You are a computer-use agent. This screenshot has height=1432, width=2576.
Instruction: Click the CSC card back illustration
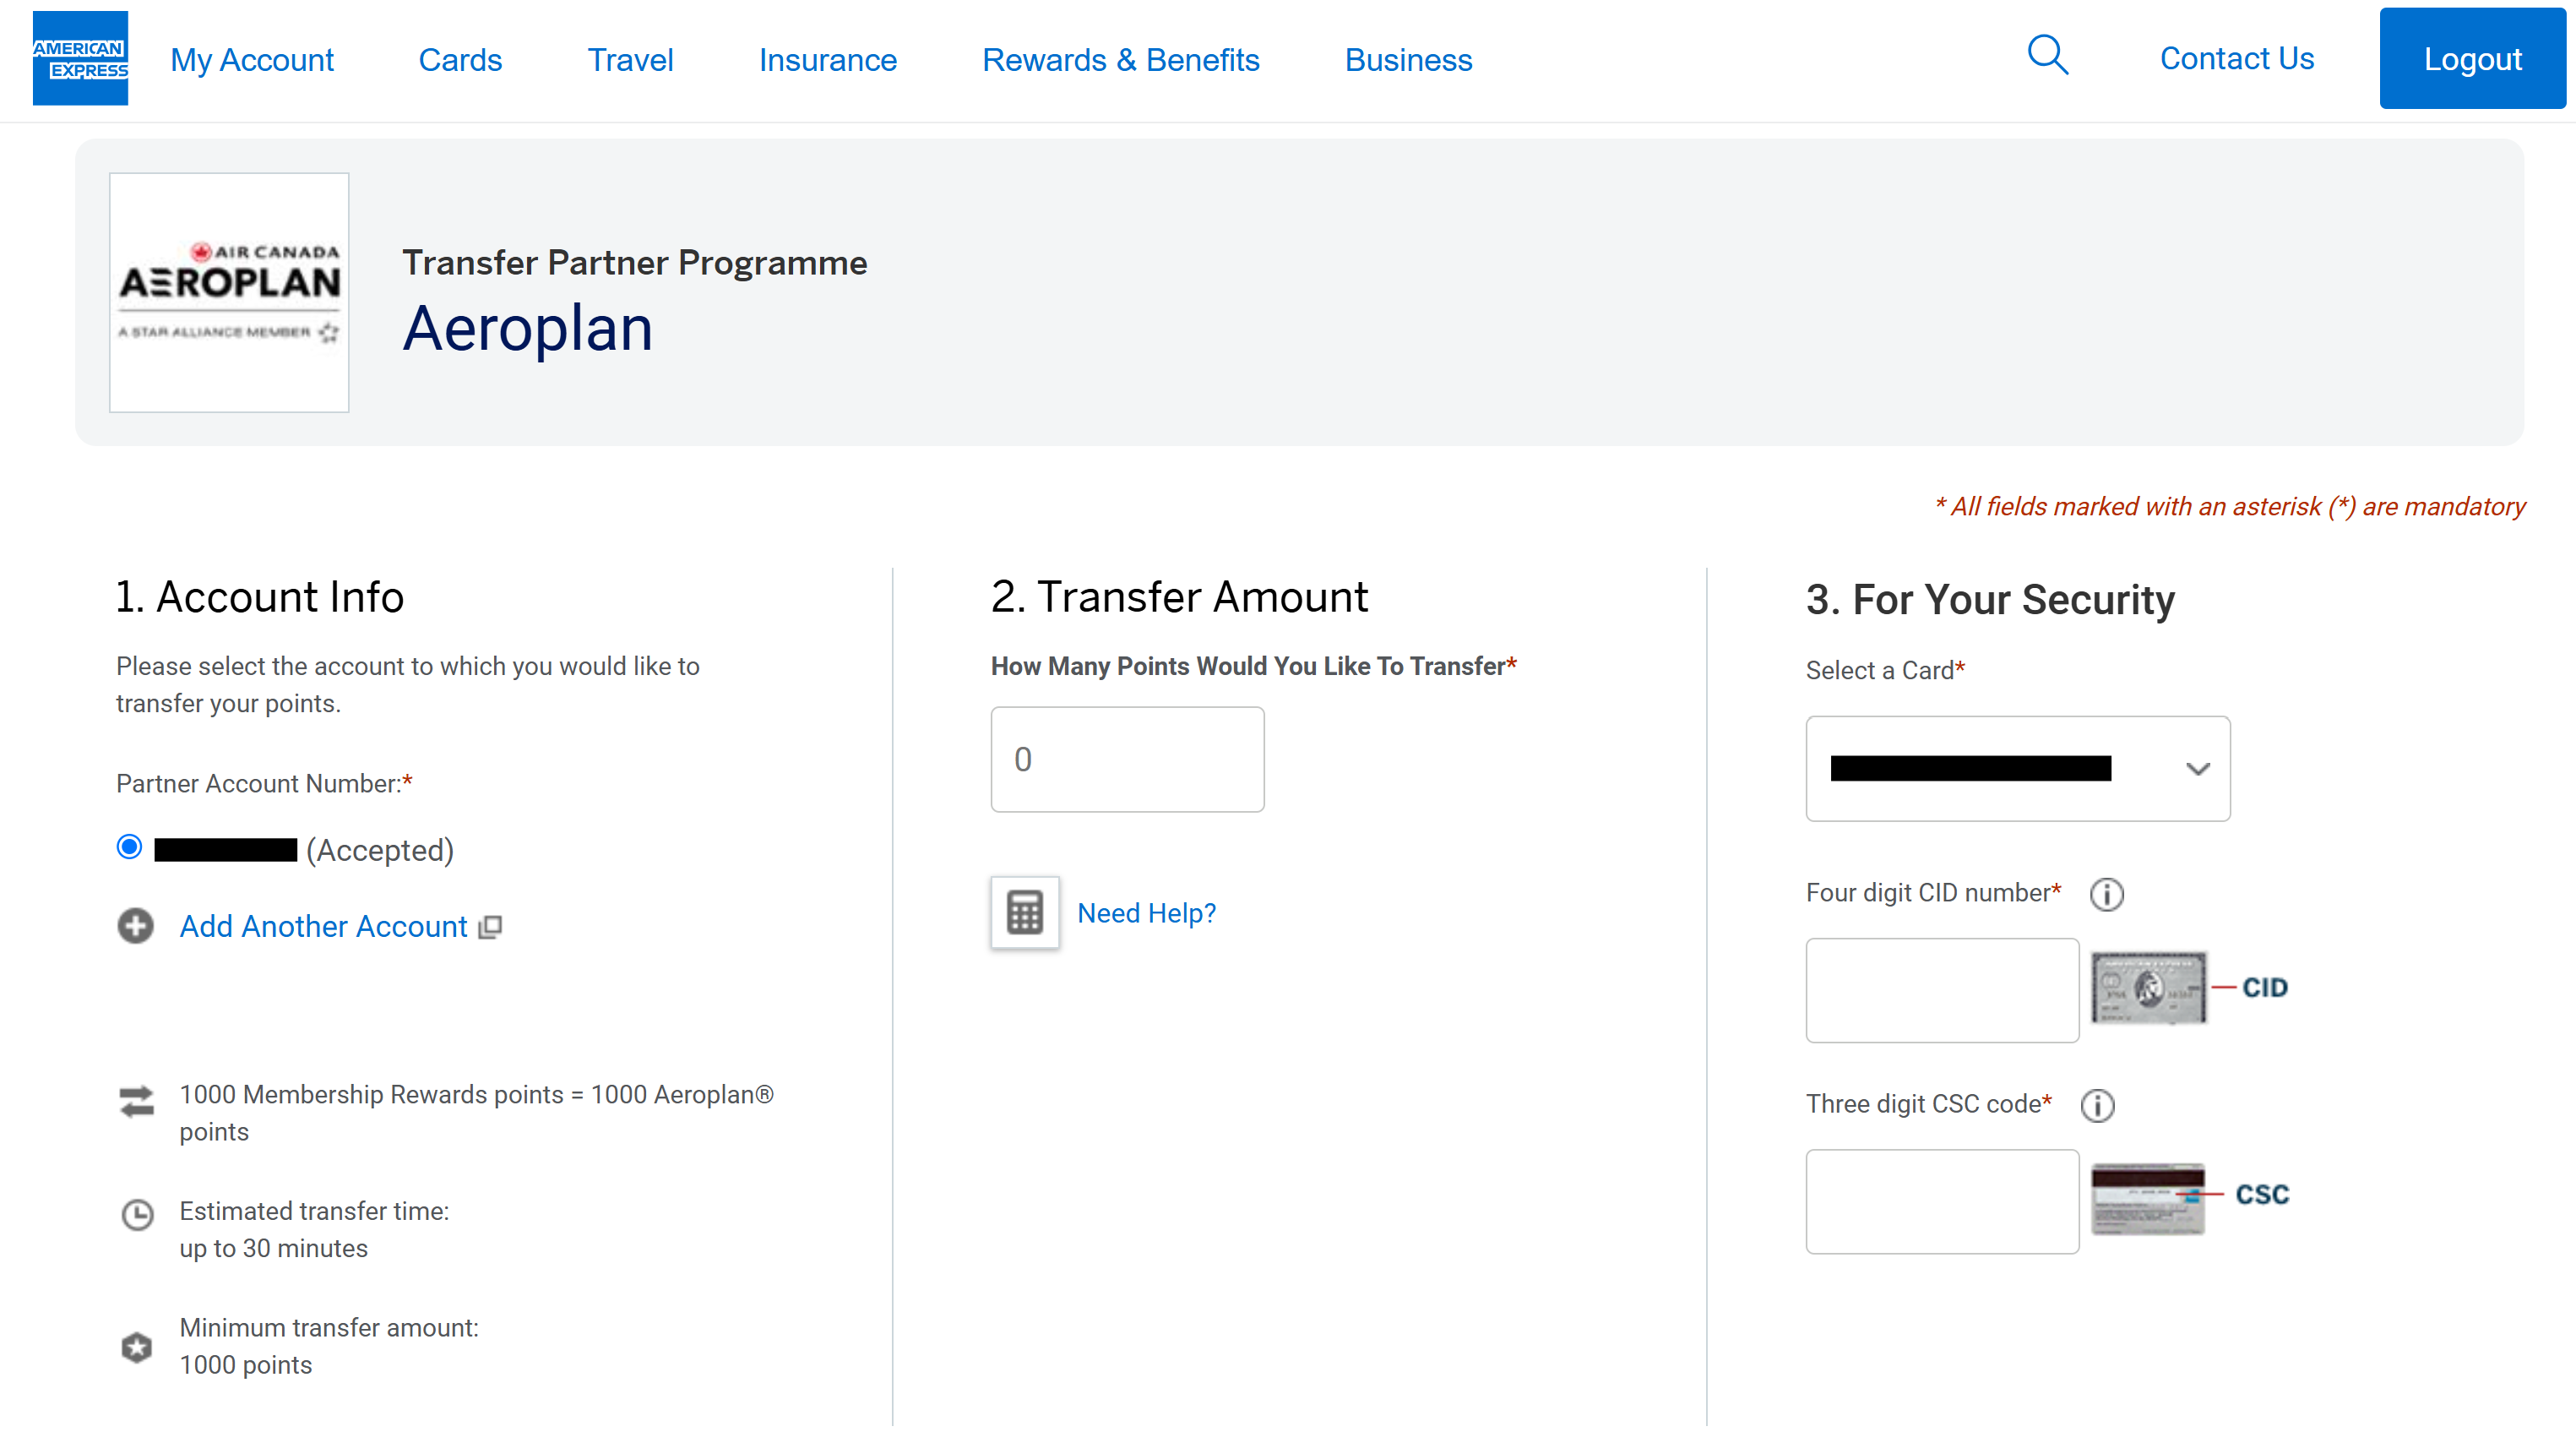(2148, 1198)
